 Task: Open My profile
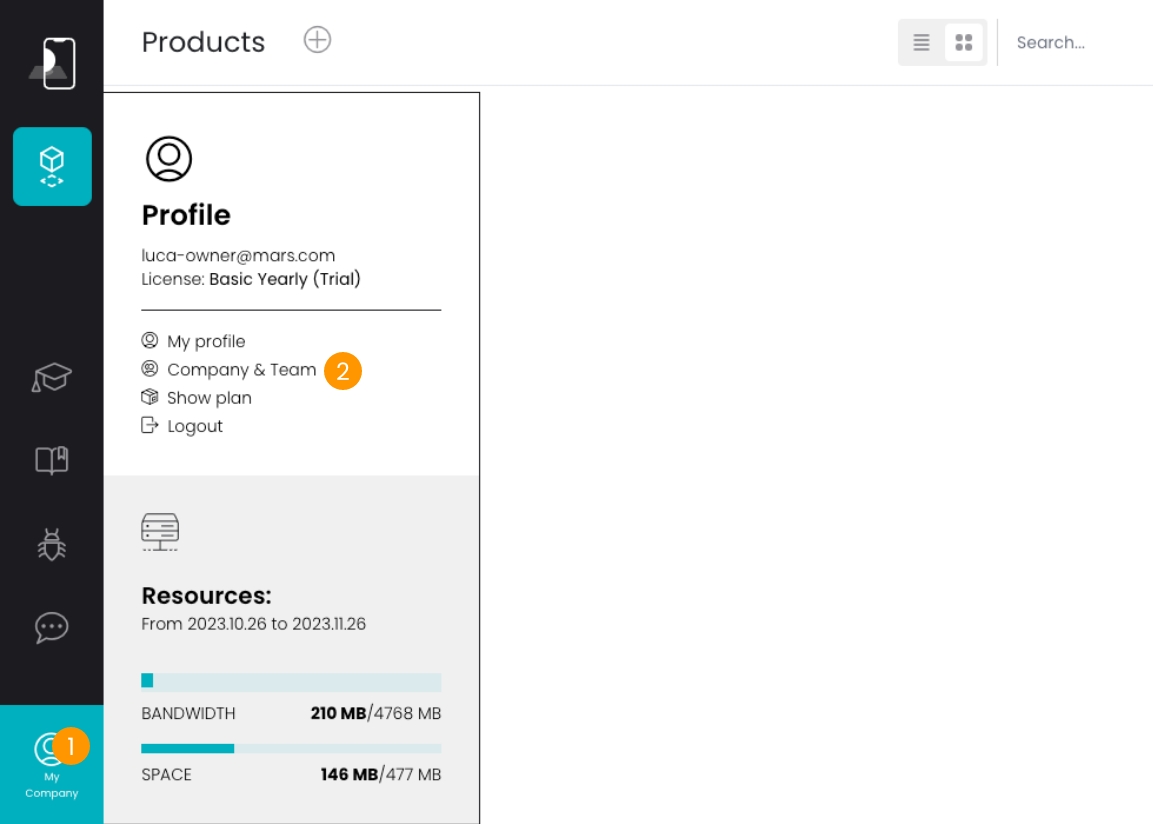coord(205,342)
